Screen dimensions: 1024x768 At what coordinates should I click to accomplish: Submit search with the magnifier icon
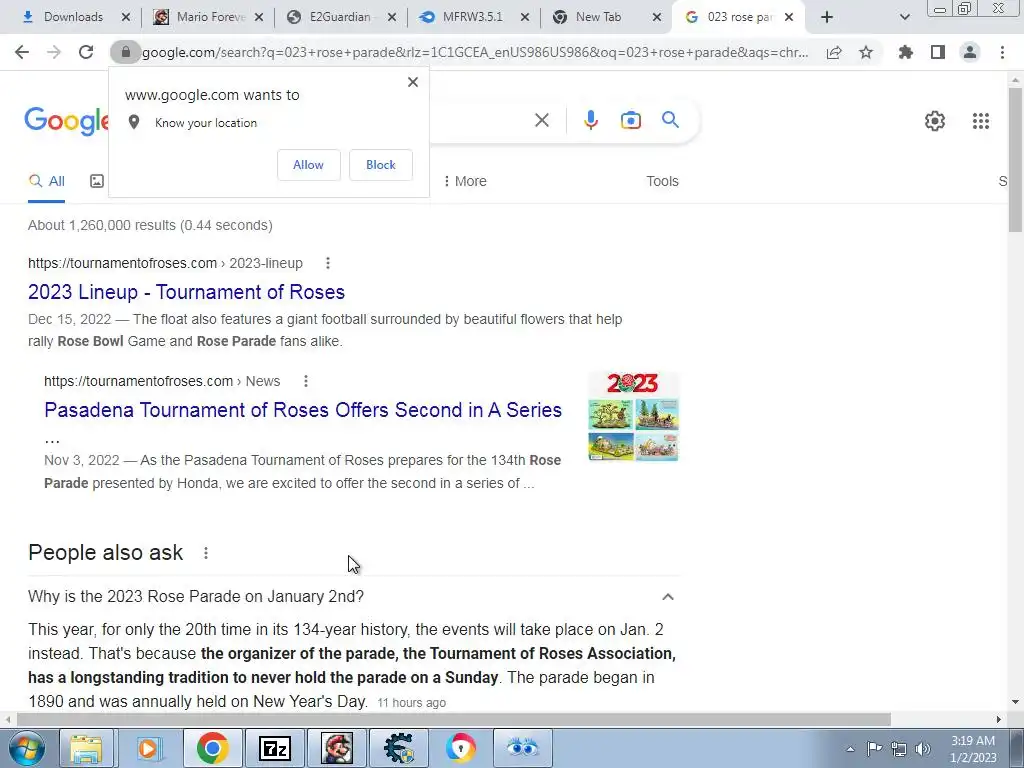670,120
